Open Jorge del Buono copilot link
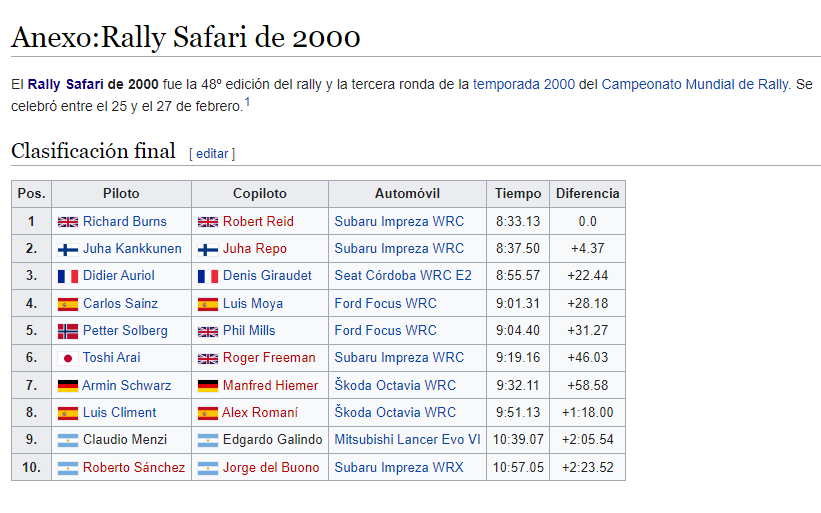821x513 pixels. 271,467
